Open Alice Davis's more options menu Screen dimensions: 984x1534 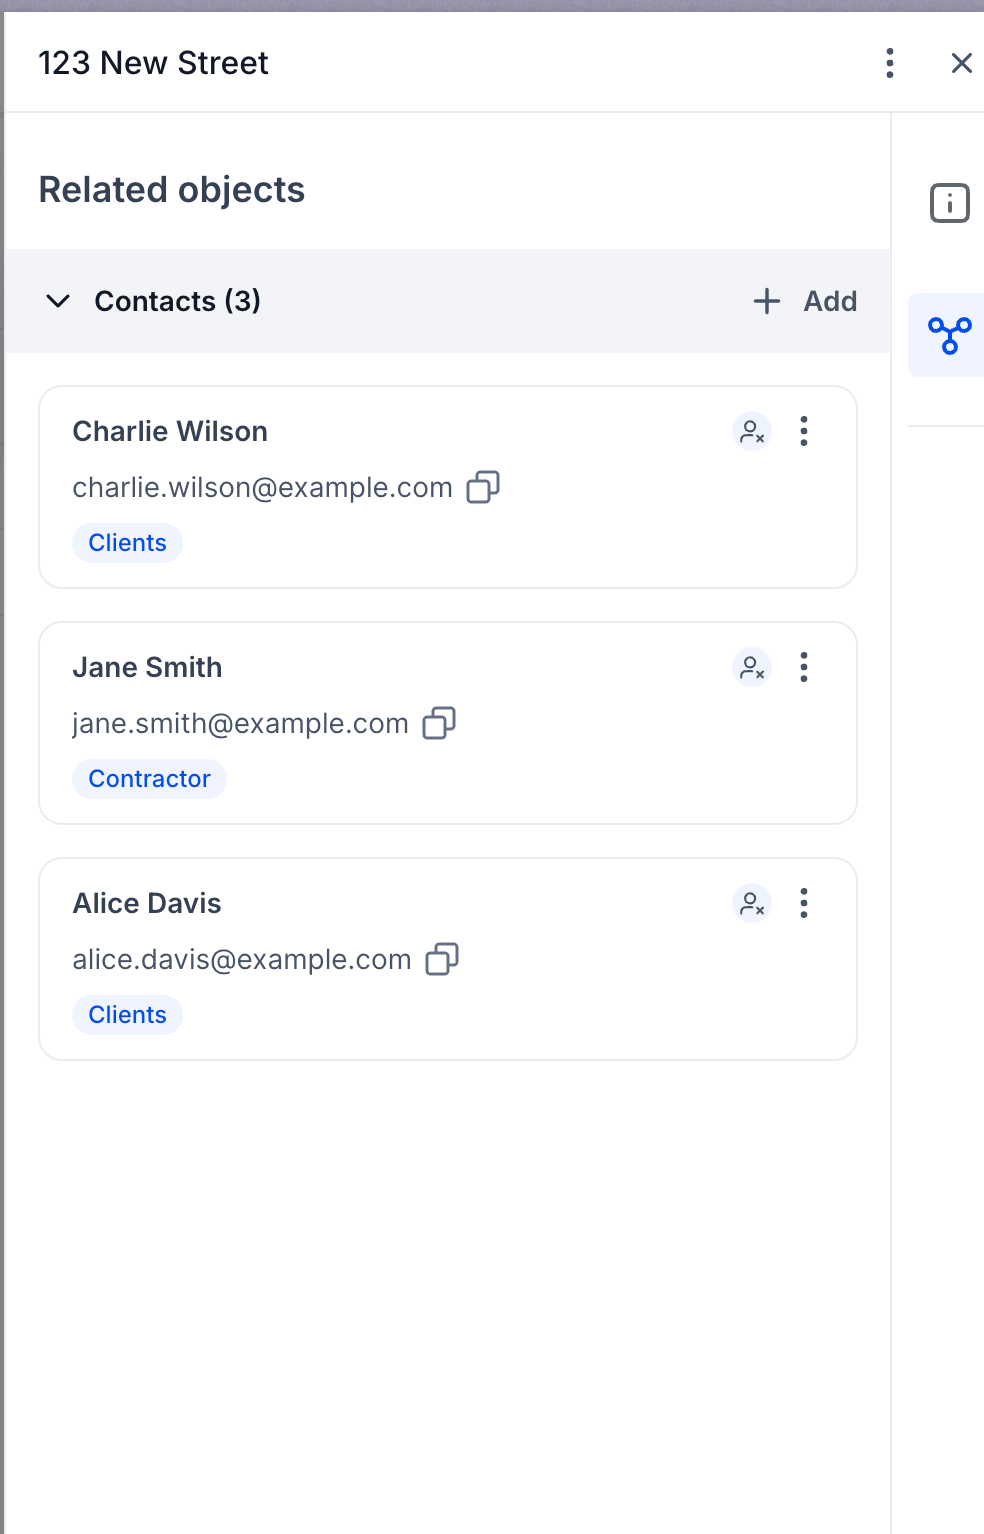tap(803, 904)
